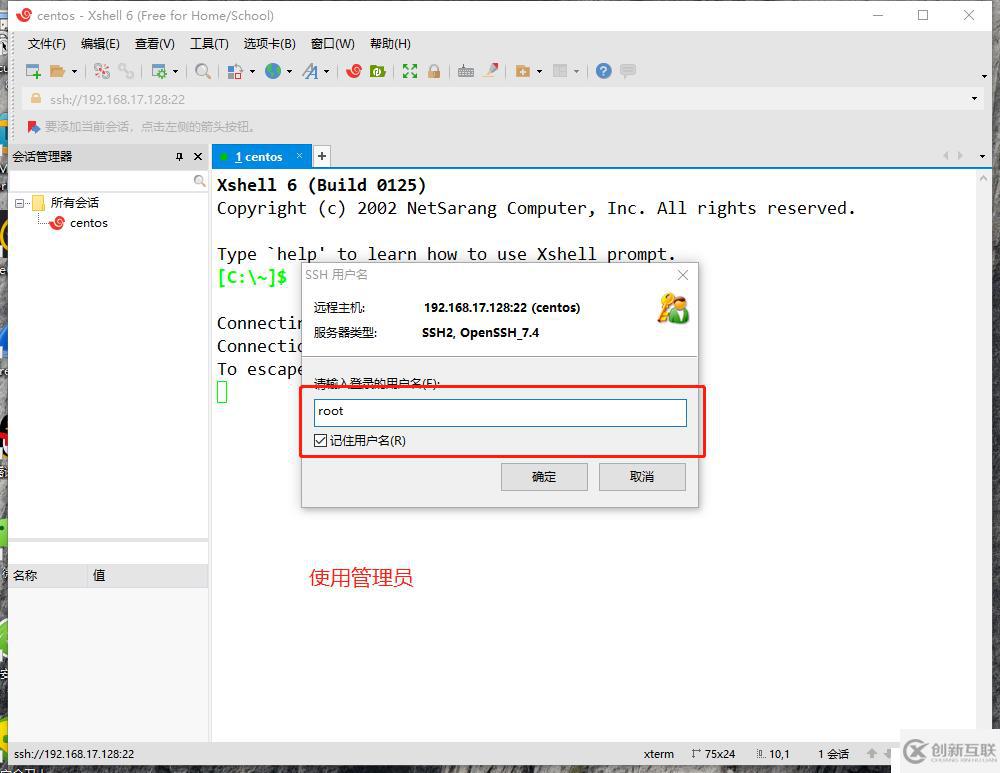The width and height of the screenshot is (1000, 773).
Task: Click the grey layout grid toolbar icon
Action: point(560,71)
